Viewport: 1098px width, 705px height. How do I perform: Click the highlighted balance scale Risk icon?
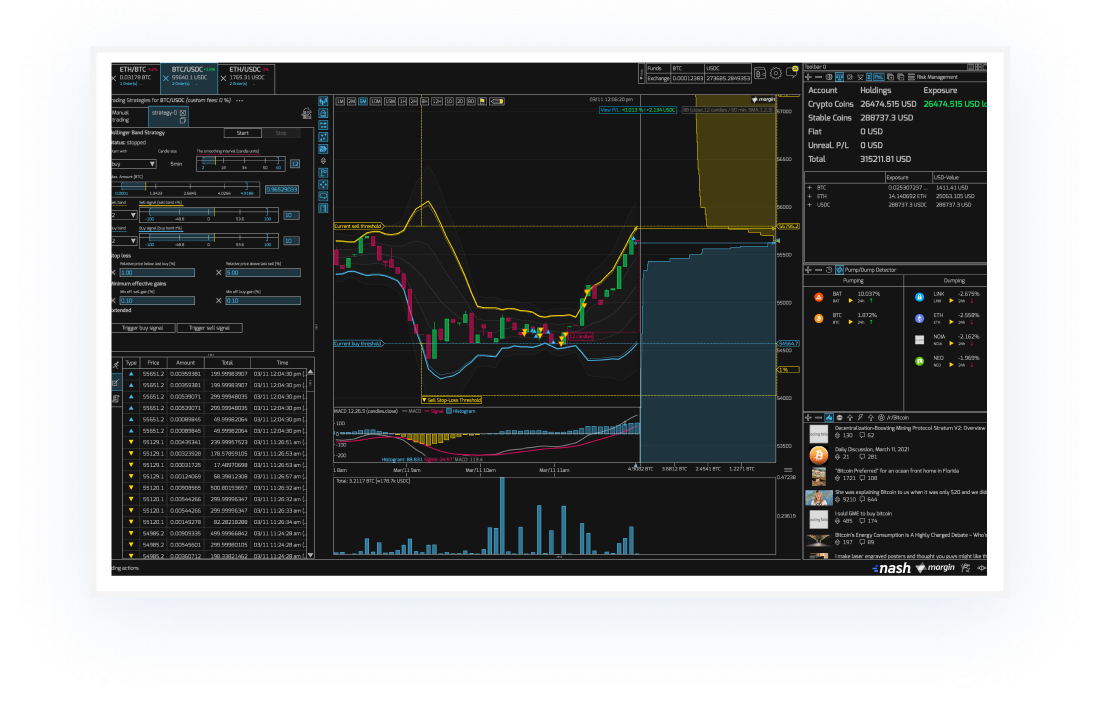pos(840,77)
